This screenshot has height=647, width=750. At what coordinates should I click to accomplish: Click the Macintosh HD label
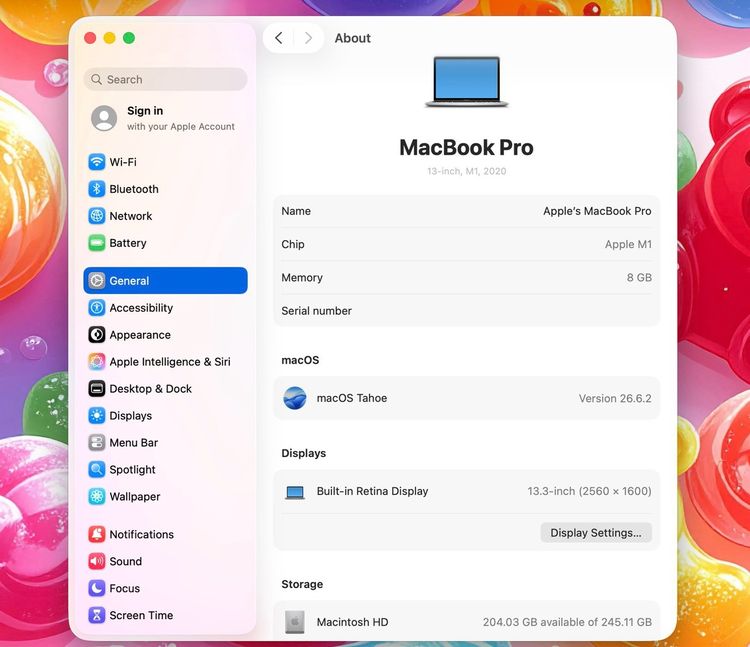(353, 622)
